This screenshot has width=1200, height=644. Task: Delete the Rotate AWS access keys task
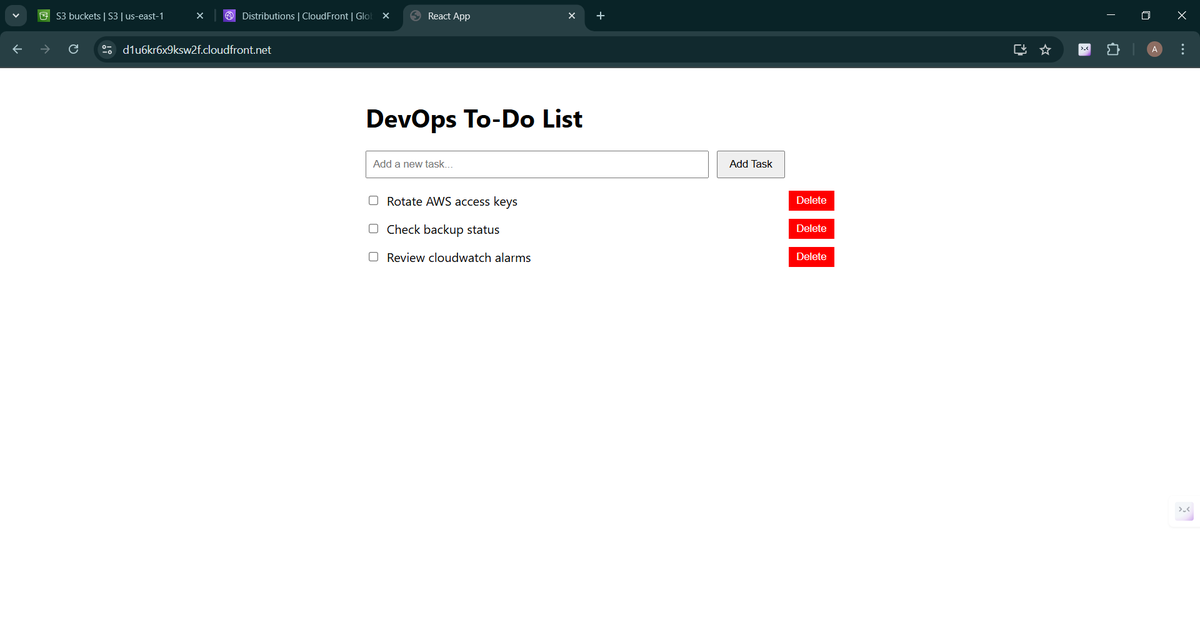tap(811, 201)
